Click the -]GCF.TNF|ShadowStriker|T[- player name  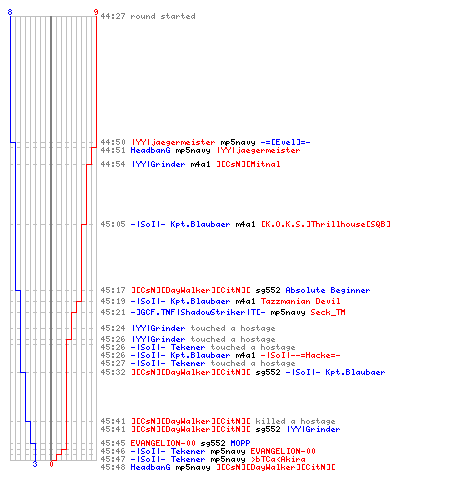pyautogui.click(x=198, y=312)
